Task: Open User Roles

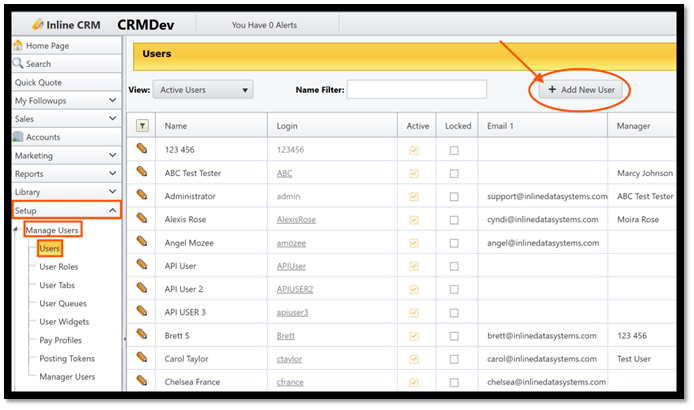Action: coord(58,267)
